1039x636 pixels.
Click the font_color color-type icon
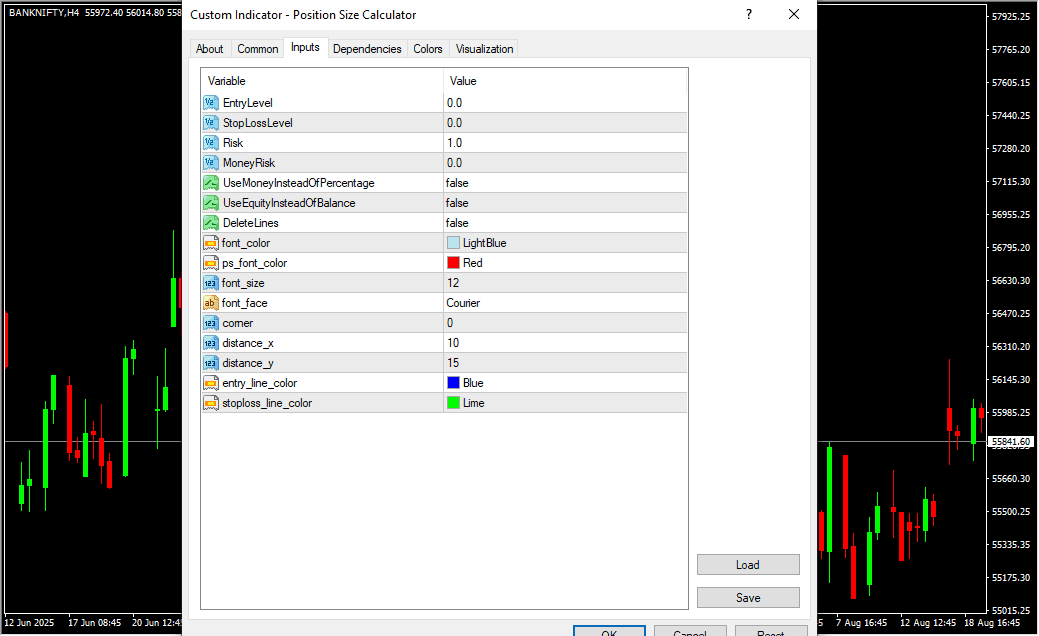(x=210, y=243)
